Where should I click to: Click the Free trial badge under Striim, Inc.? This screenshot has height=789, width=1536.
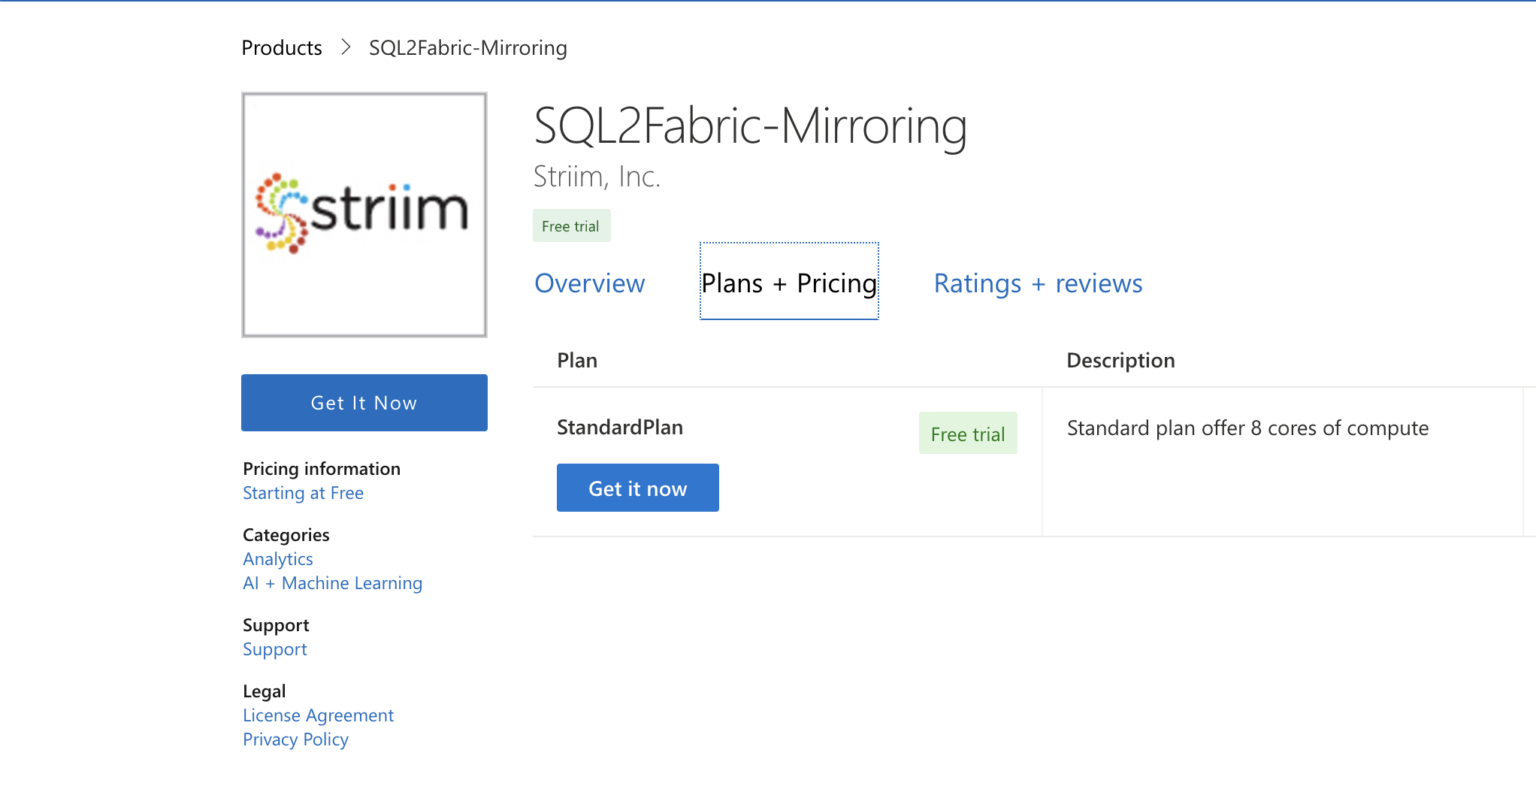(x=571, y=225)
